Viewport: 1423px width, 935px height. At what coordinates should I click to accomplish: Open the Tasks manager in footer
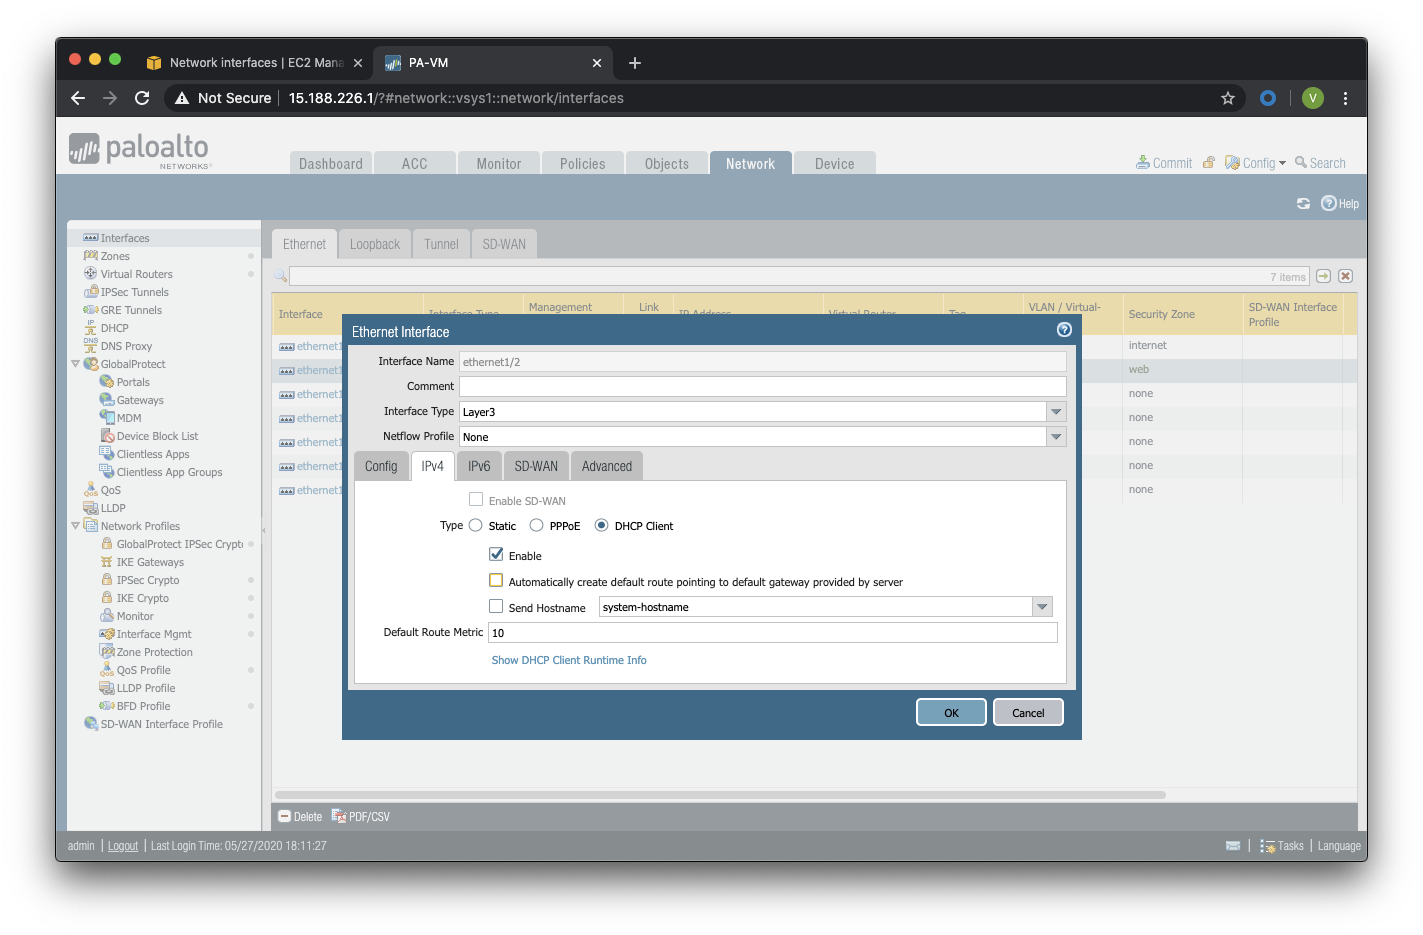(x=1282, y=846)
